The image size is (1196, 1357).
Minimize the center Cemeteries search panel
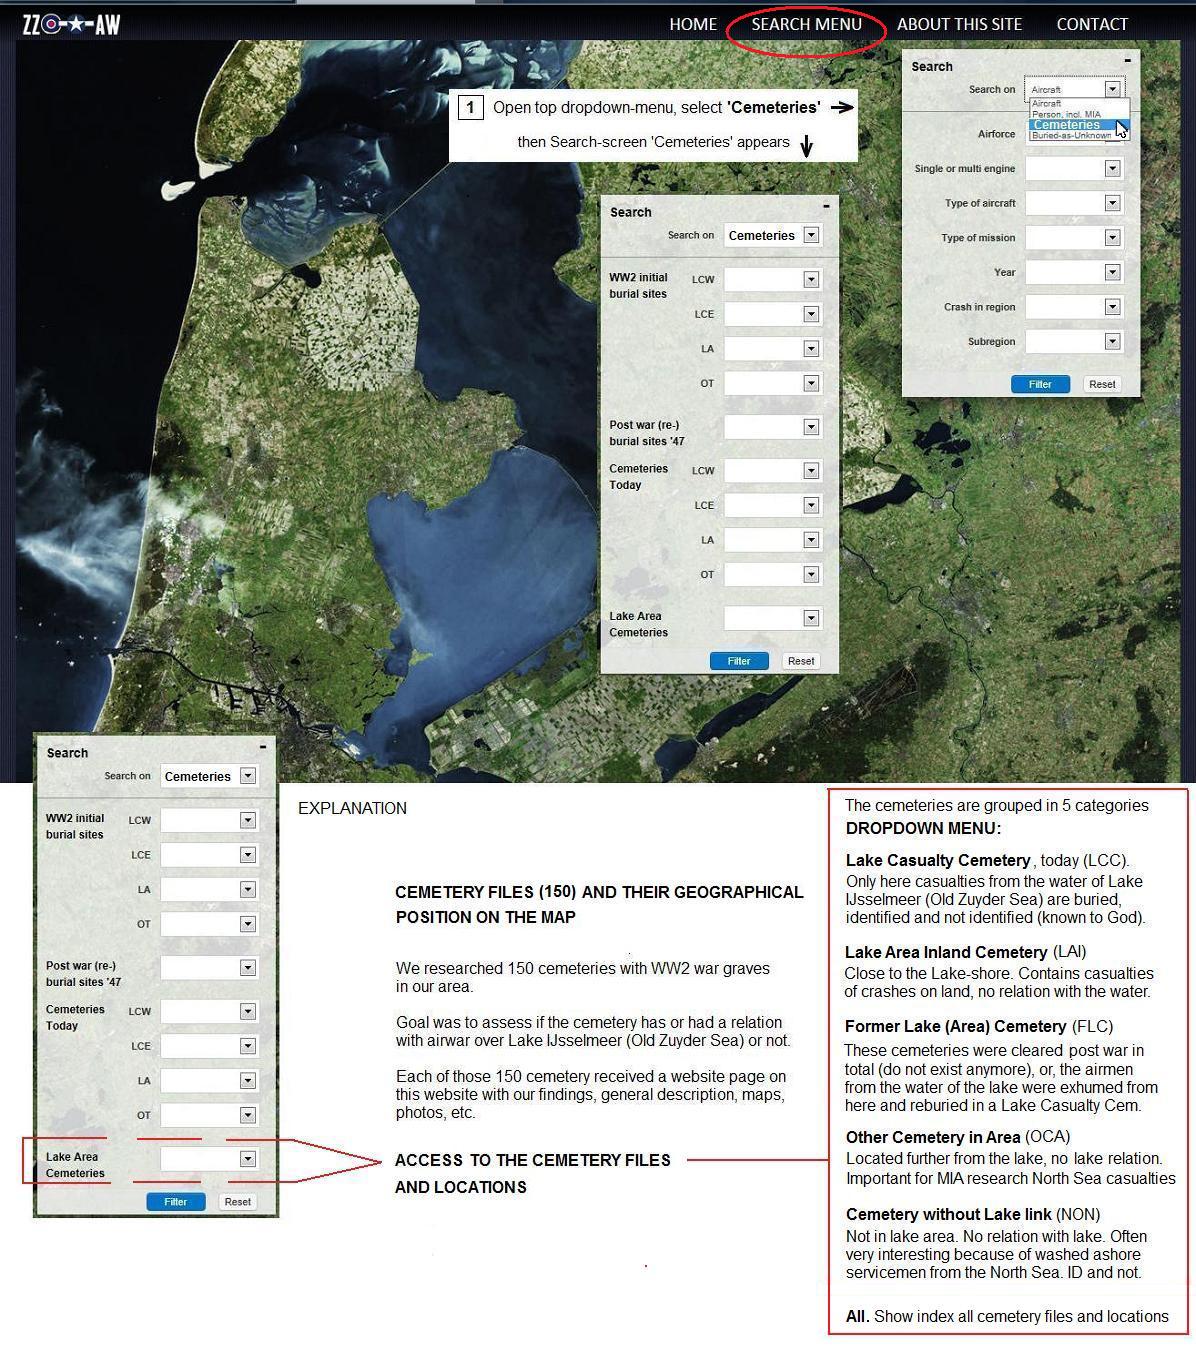[826, 206]
